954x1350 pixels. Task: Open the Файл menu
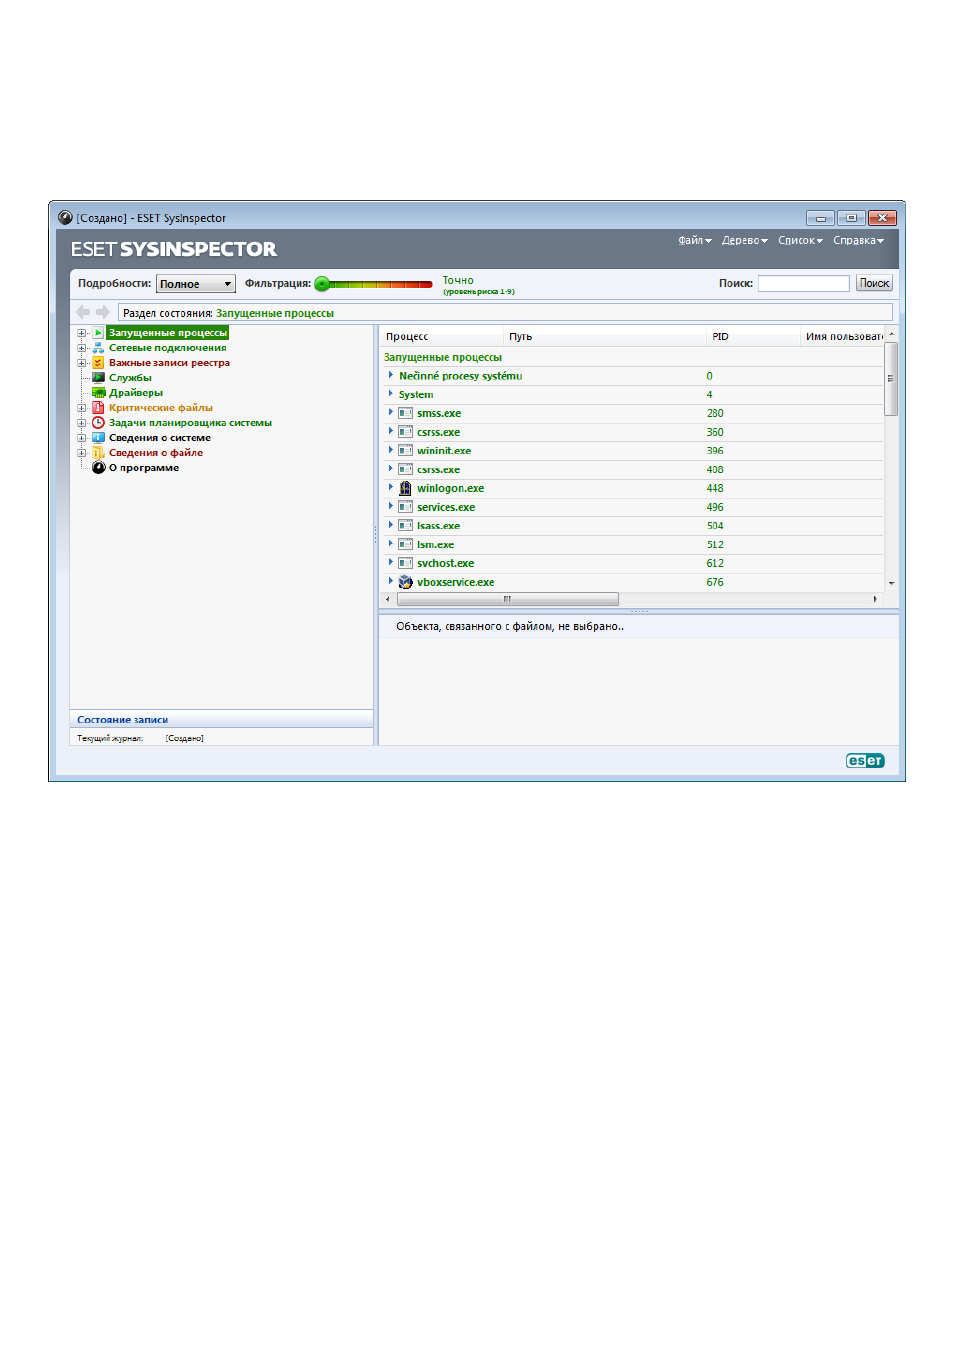point(695,240)
